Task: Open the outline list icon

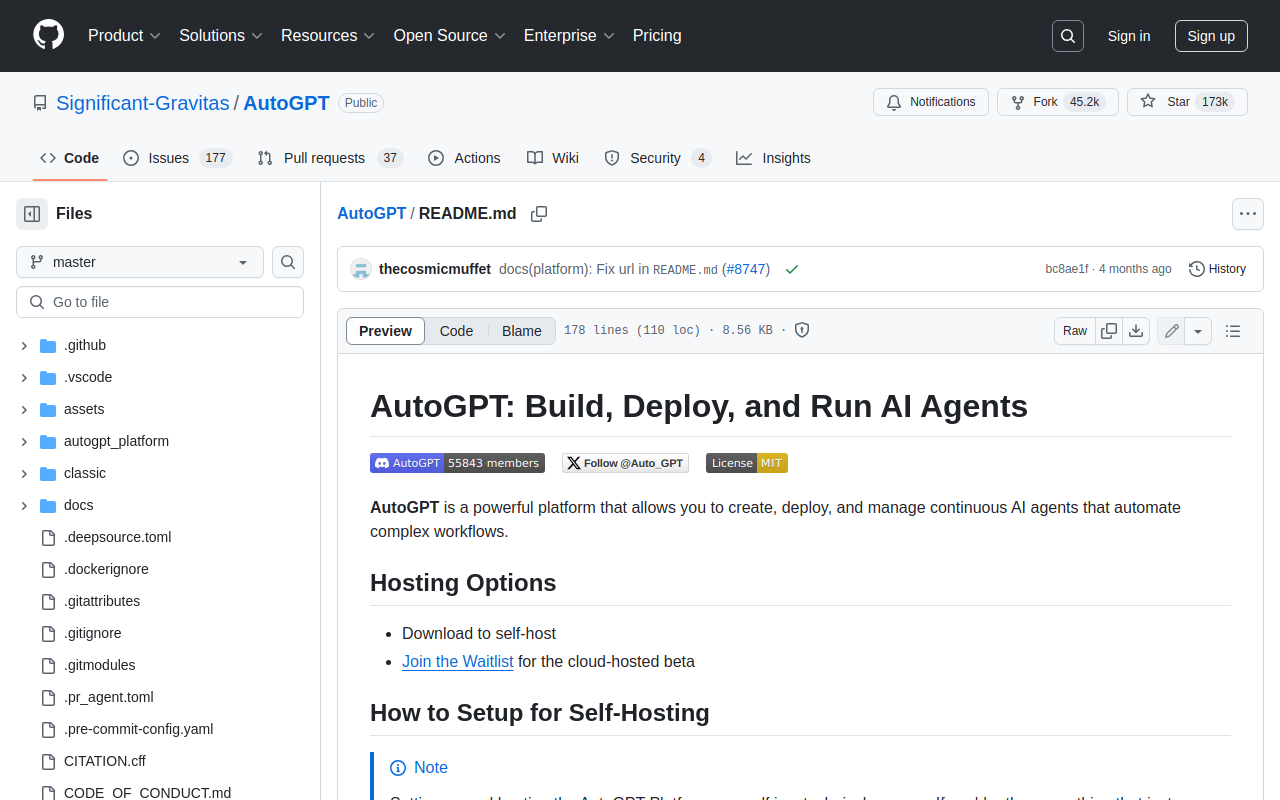Action: pos(1233,331)
